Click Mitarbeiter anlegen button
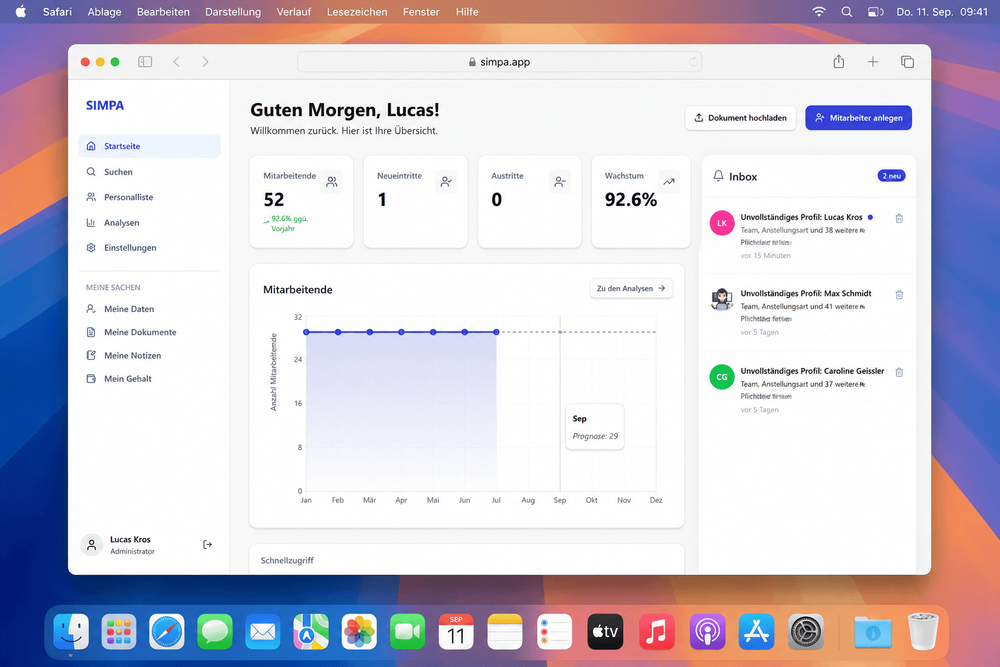This screenshot has height=667, width=1000. pyautogui.click(x=858, y=118)
